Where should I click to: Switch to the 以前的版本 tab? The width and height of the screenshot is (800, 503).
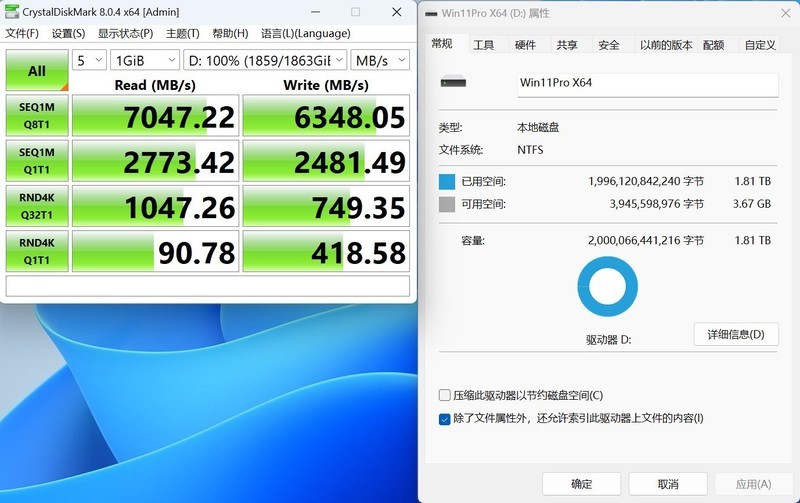[x=666, y=45]
